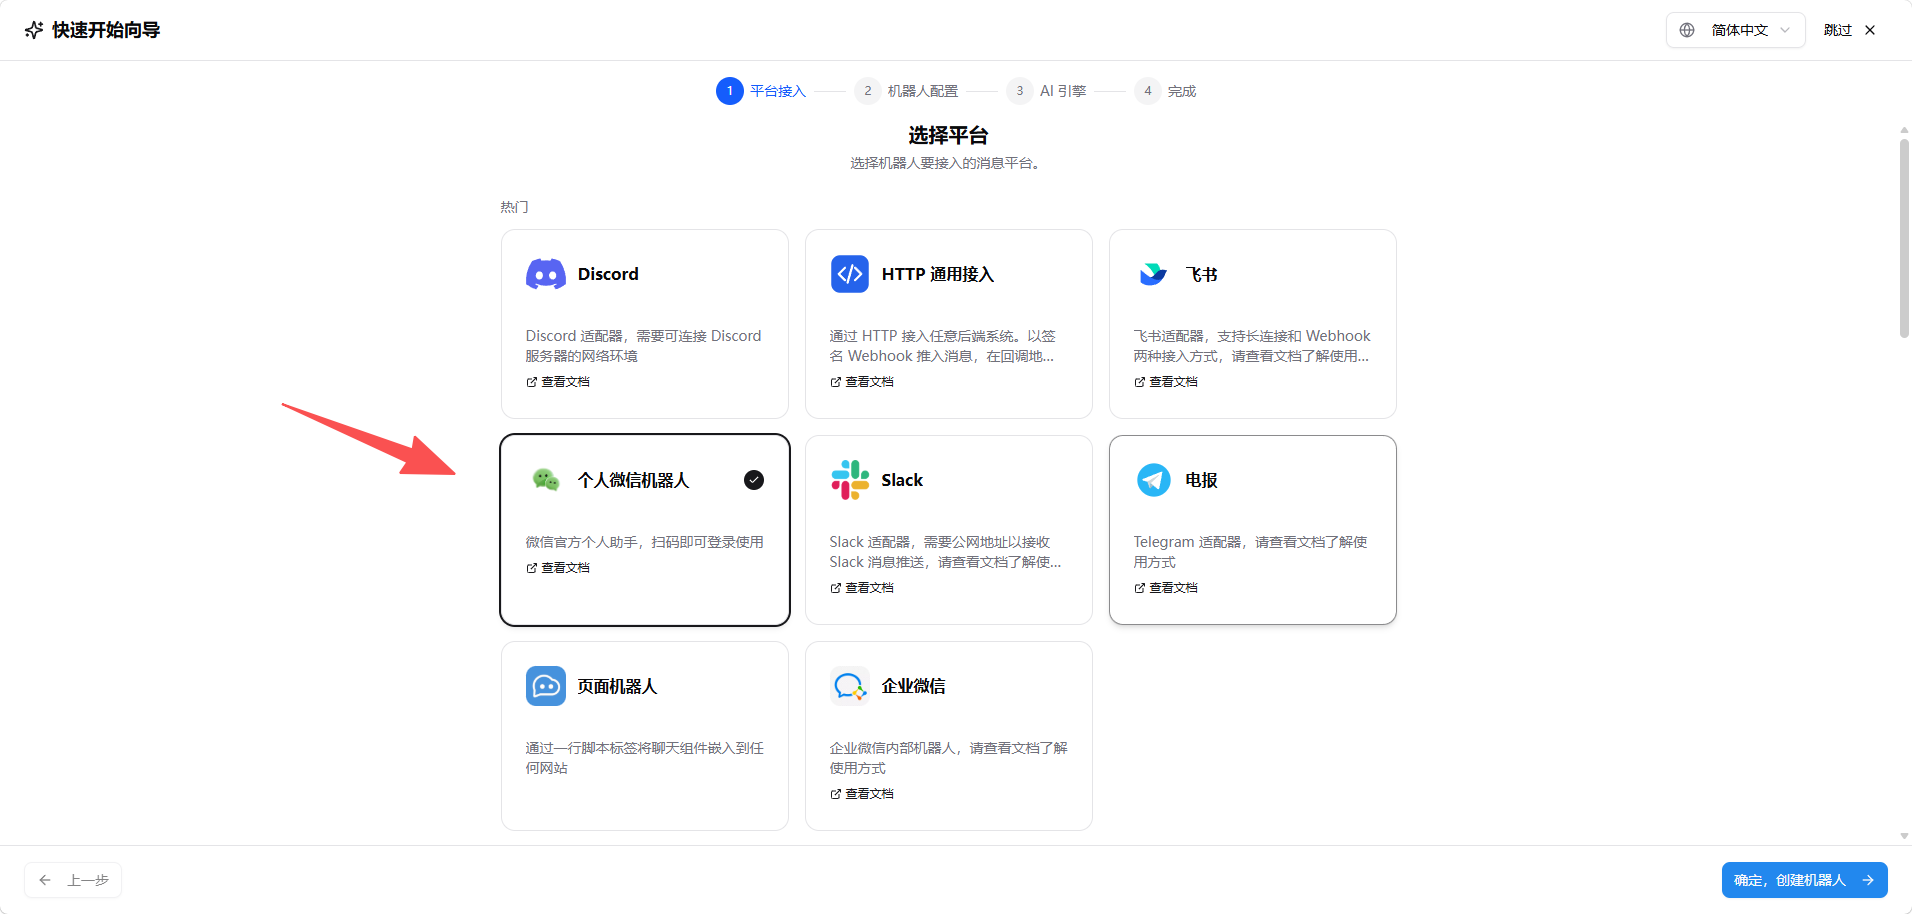Click the 企业微信 logo icon

[x=850, y=686]
